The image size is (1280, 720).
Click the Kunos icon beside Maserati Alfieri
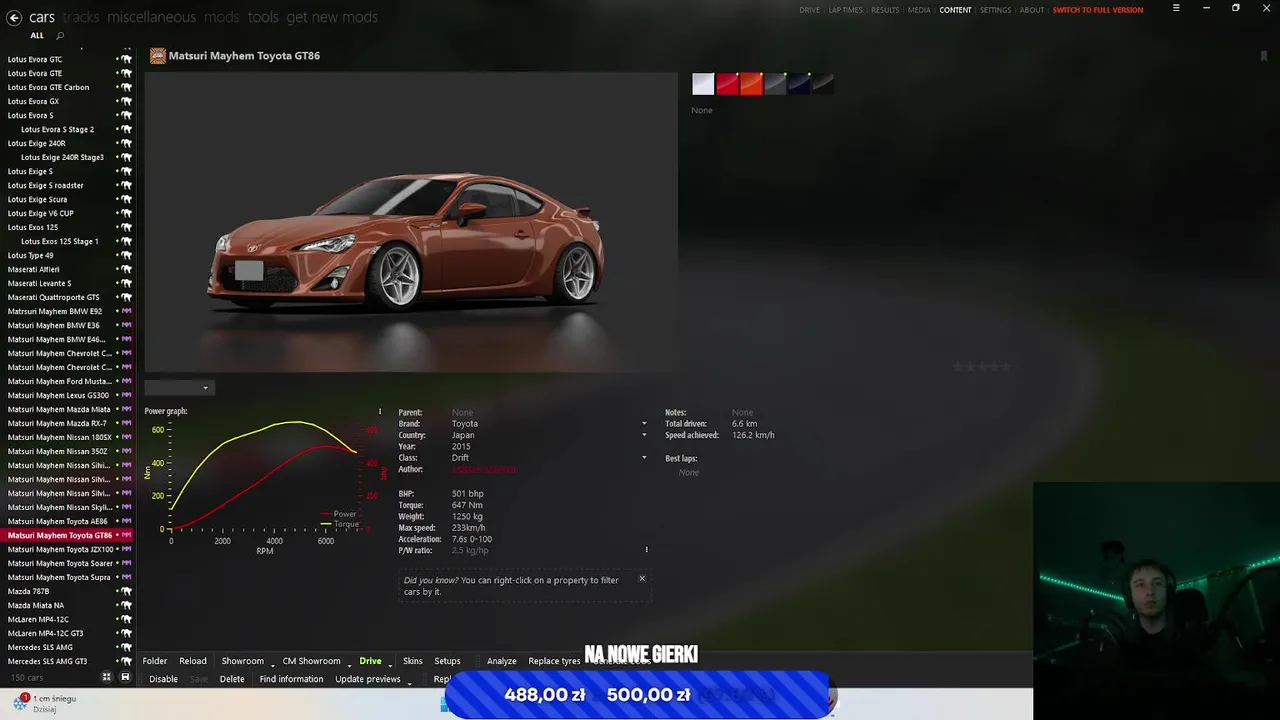(x=126, y=269)
